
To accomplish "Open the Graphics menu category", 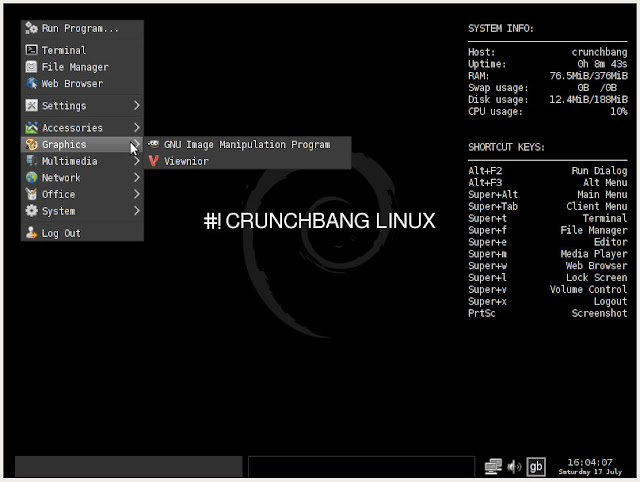I will (82, 144).
